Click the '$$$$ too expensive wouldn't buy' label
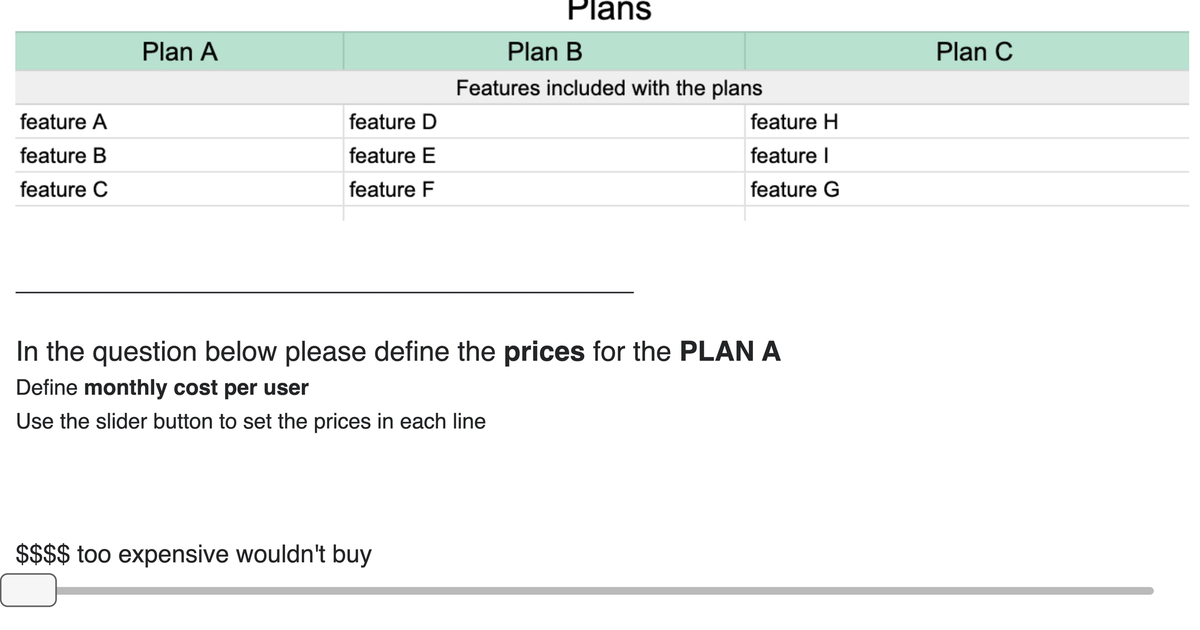The width and height of the screenshot is (1200, 630). (x=193, y=553)
